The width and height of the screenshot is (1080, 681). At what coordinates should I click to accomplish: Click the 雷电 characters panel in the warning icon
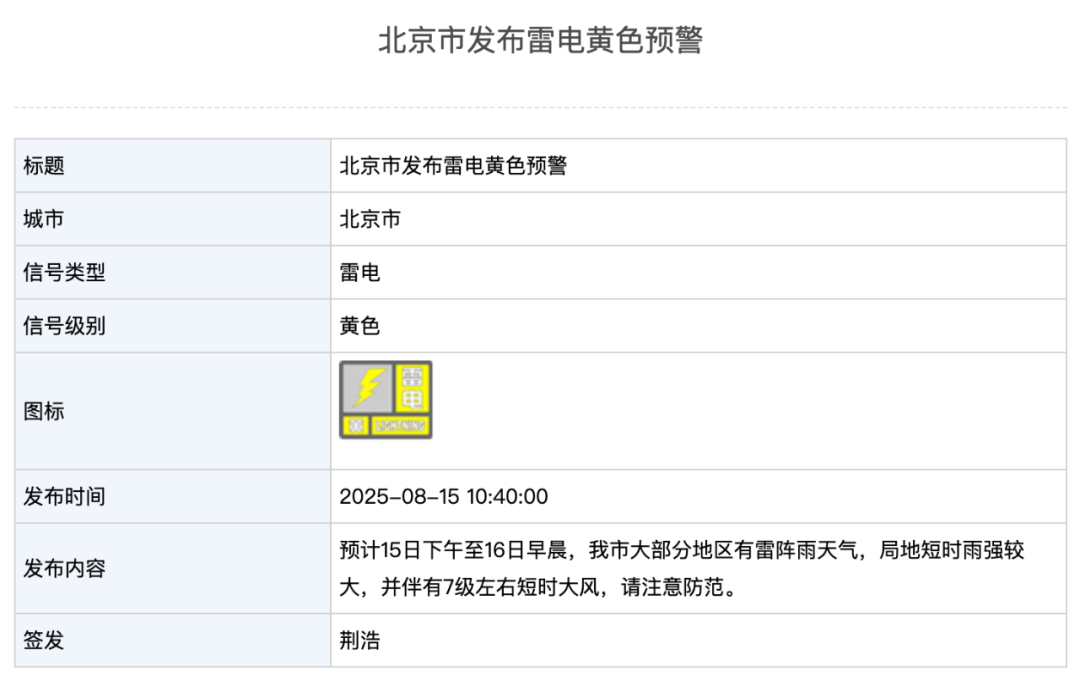412,389
